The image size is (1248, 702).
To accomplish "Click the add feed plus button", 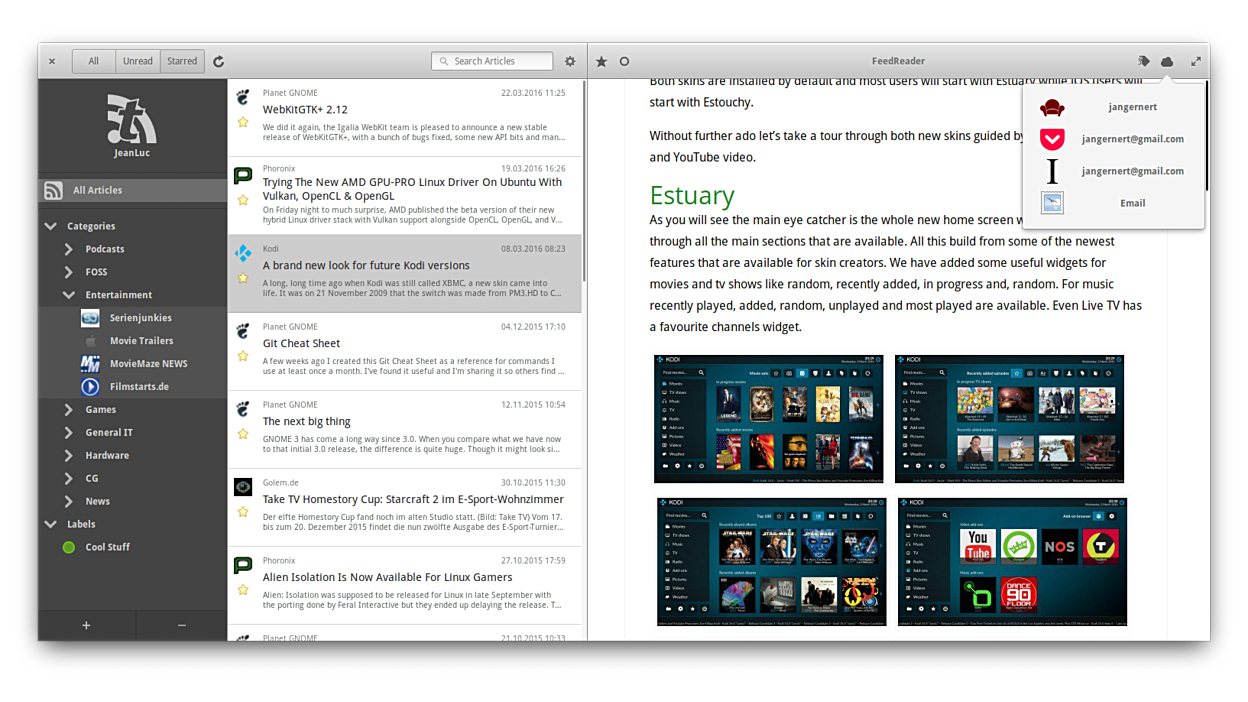I will [x=86, y=625].
